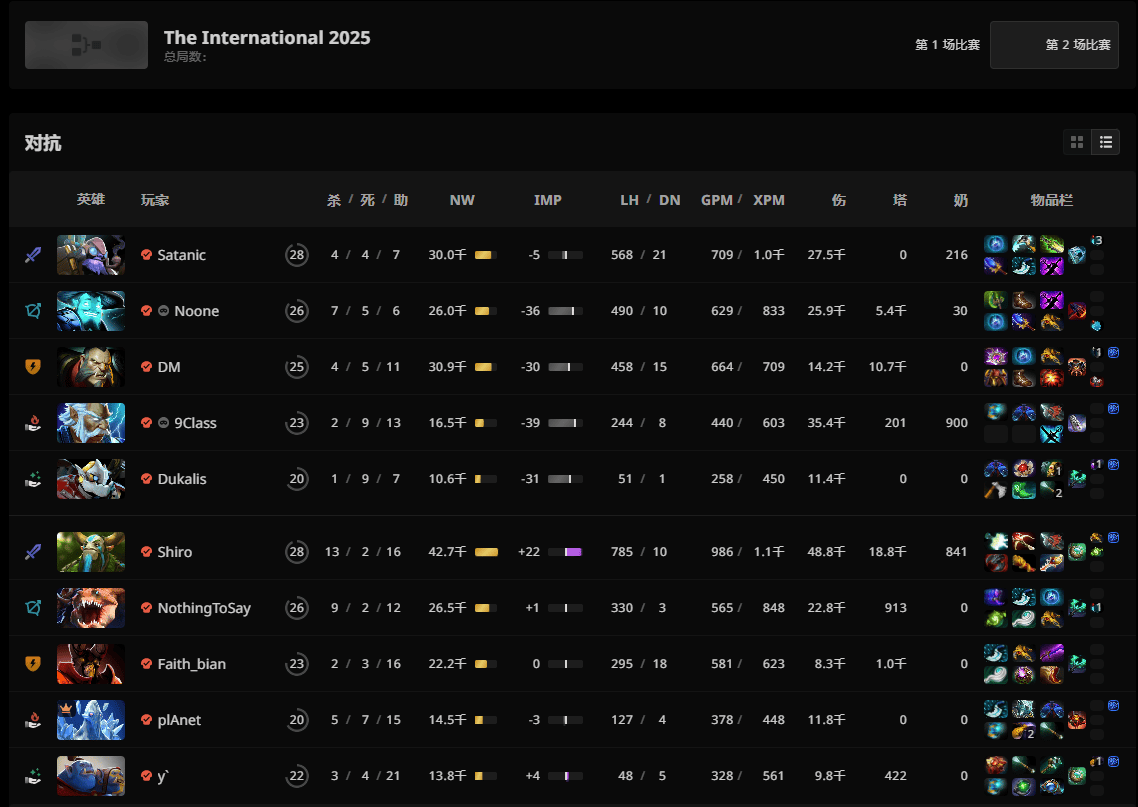Click Shiro's safe lane sword role icon
Screen dimensions: 1138x807
pyautogui.click(x=33, y=552)
